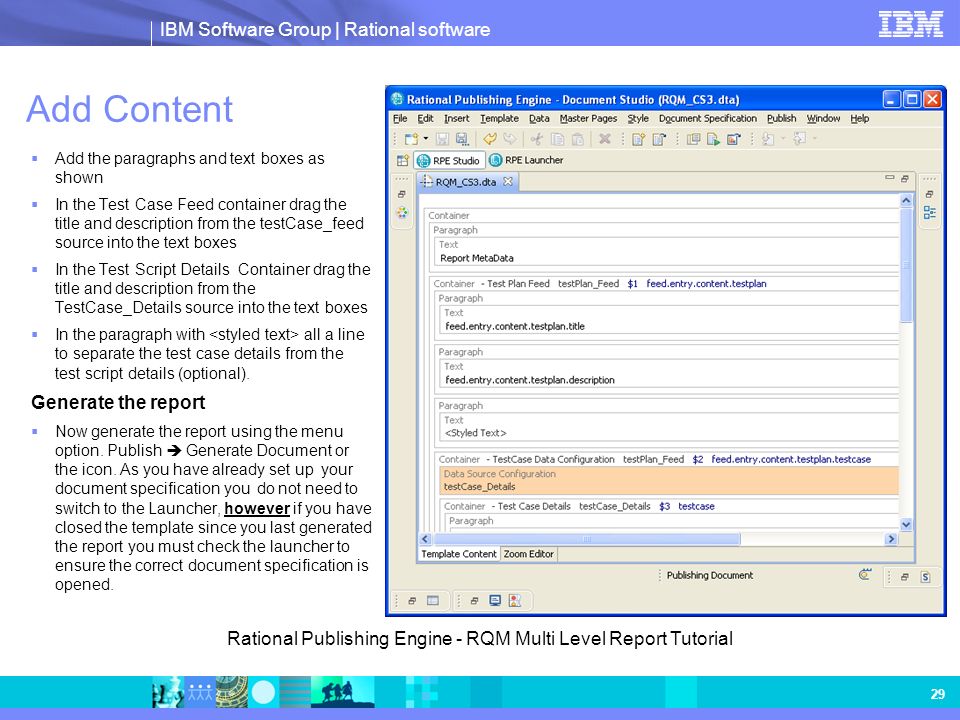Minimize the editor area
The image size is (960, 720).
pos(889,178)
